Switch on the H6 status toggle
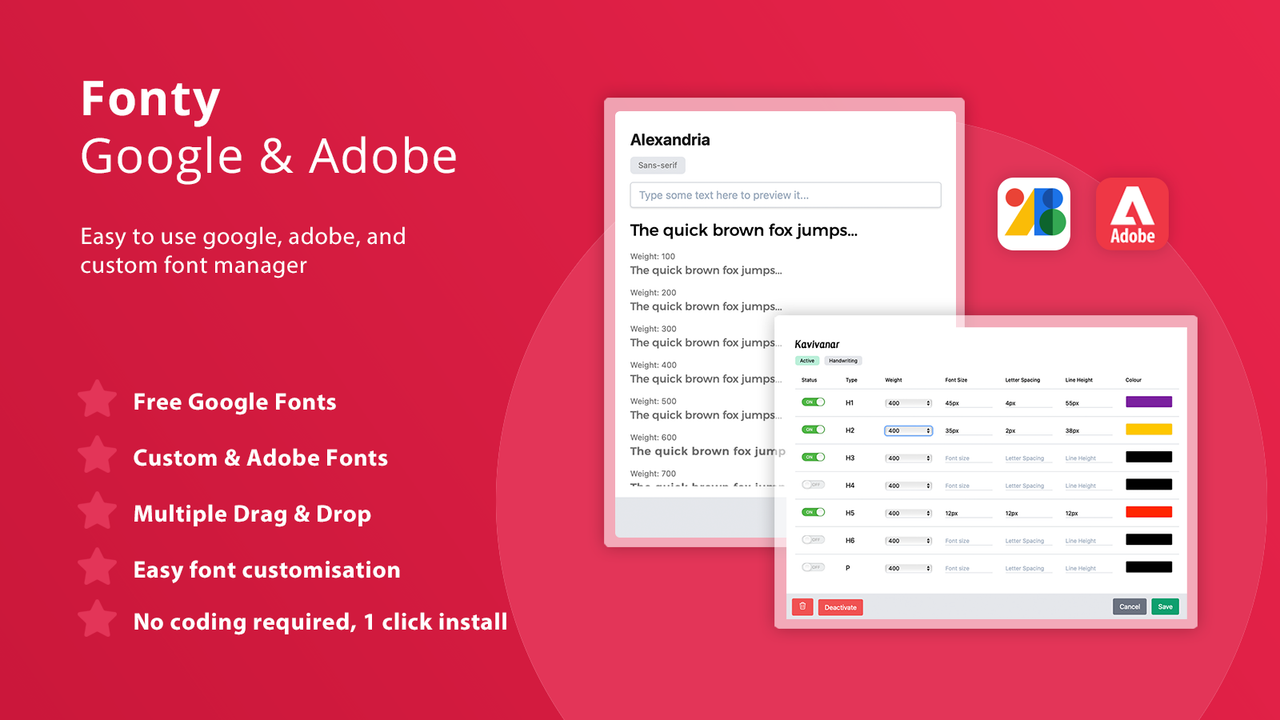The width and height of the screenshot is (1280, 720). tap(813, 540)
